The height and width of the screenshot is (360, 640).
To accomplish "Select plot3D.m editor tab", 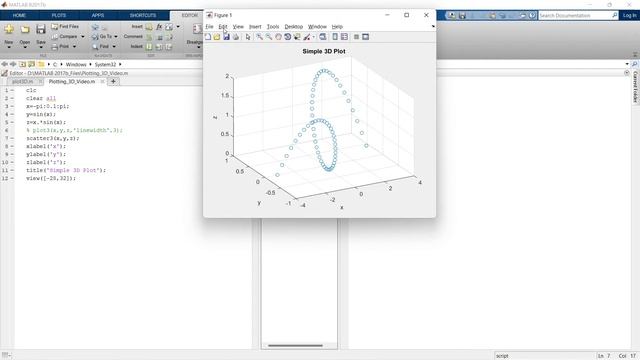I will (x=22, y=82).
